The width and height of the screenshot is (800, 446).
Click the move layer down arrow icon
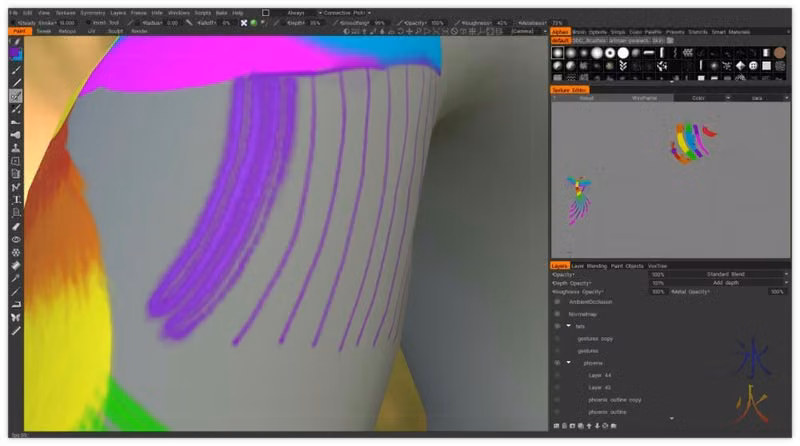597,426
